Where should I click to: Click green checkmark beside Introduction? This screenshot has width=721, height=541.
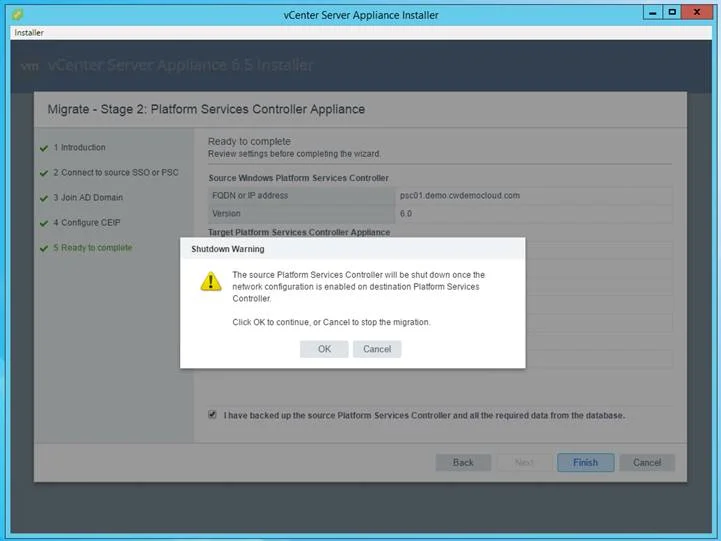click(44, 148)
